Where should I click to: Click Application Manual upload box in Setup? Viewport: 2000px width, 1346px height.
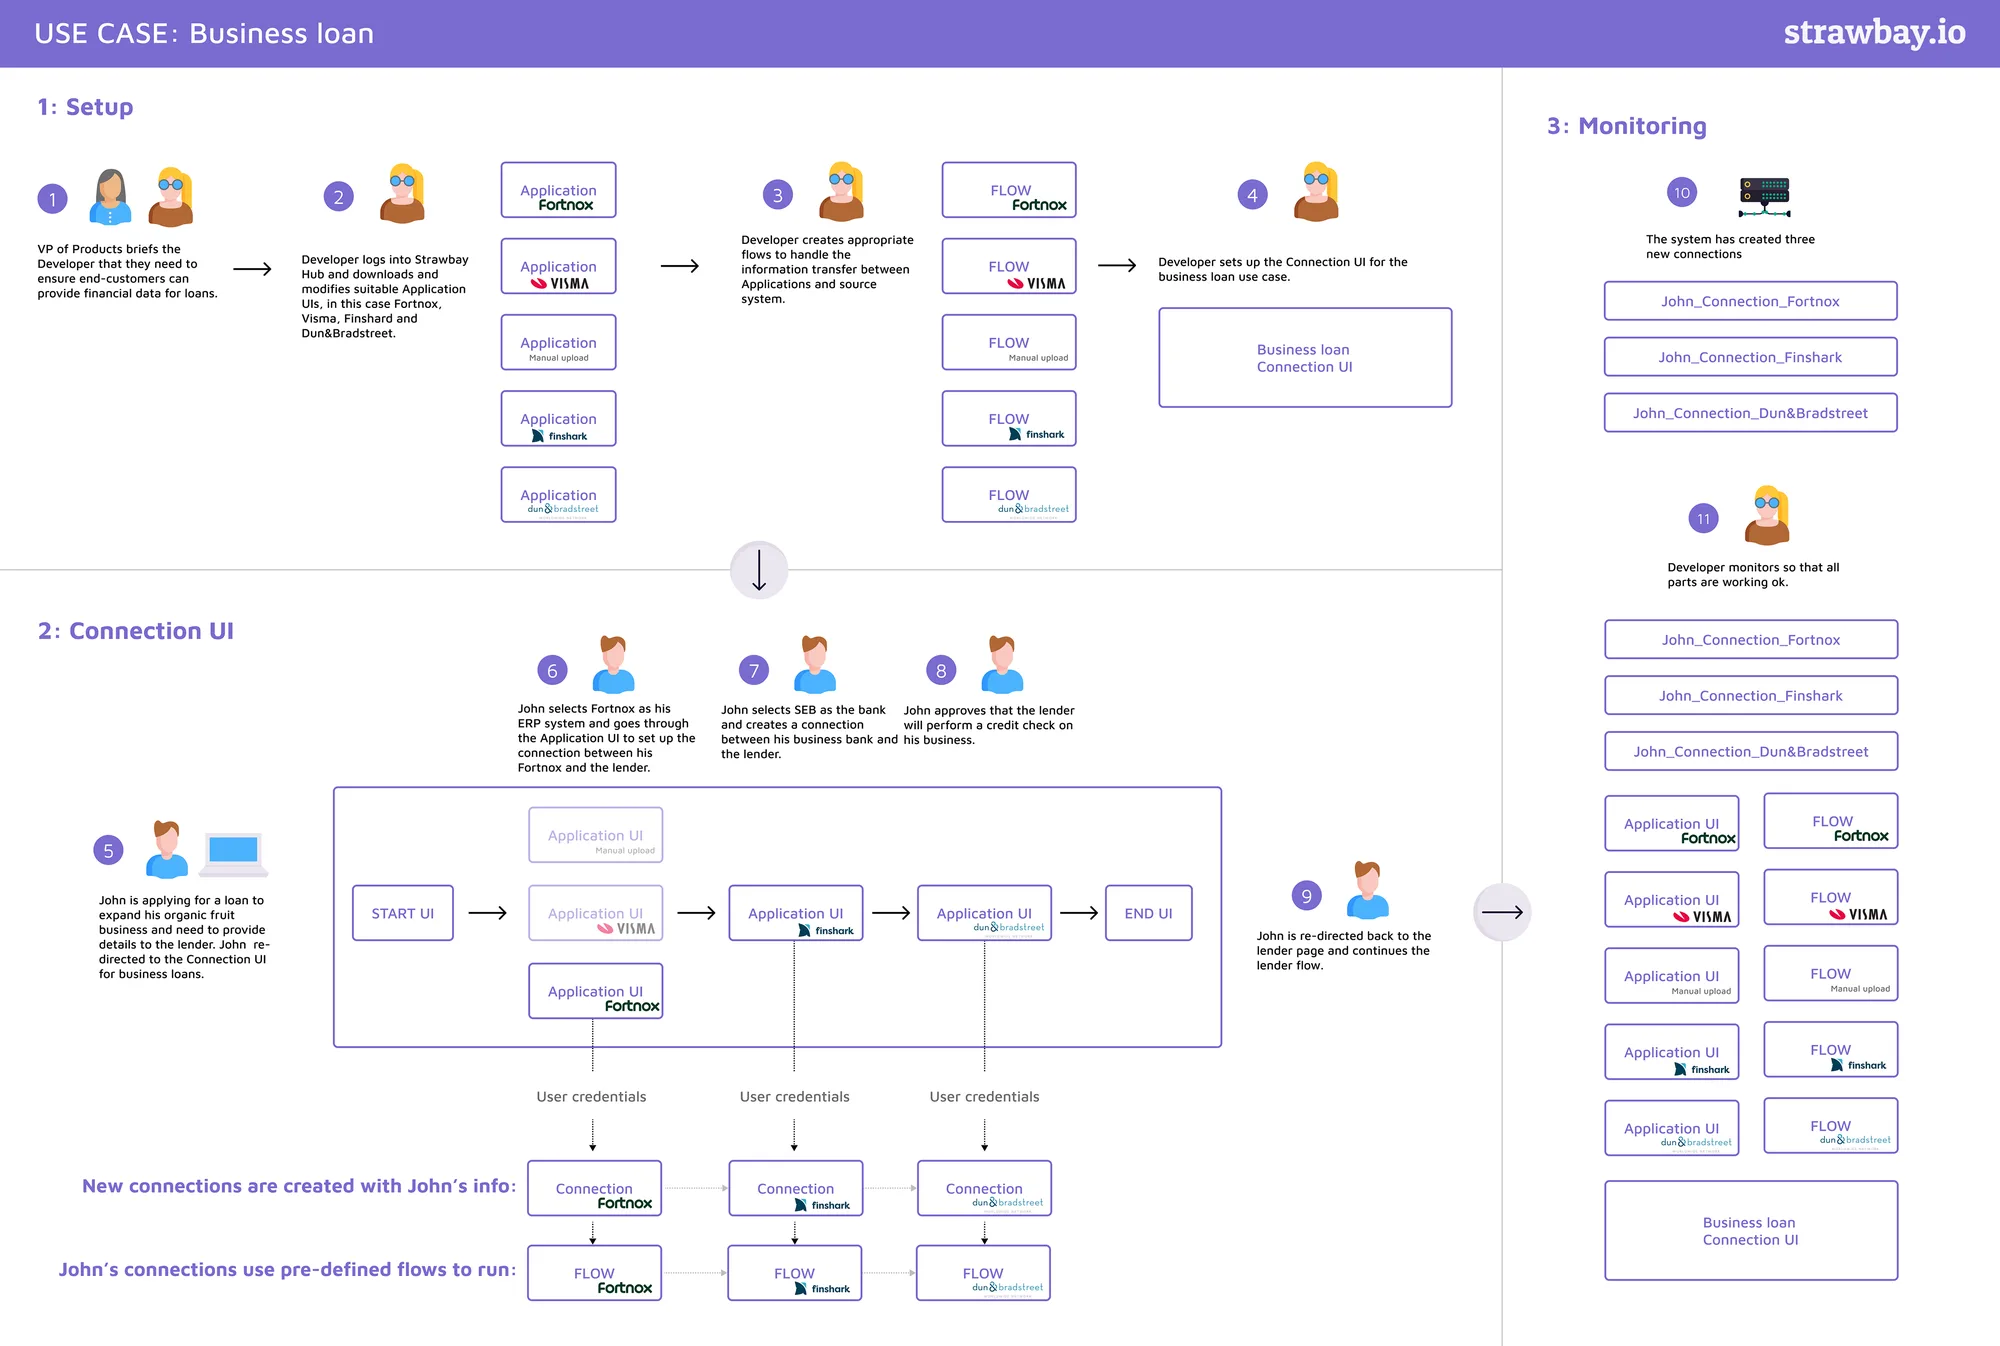tap(558, 342)
